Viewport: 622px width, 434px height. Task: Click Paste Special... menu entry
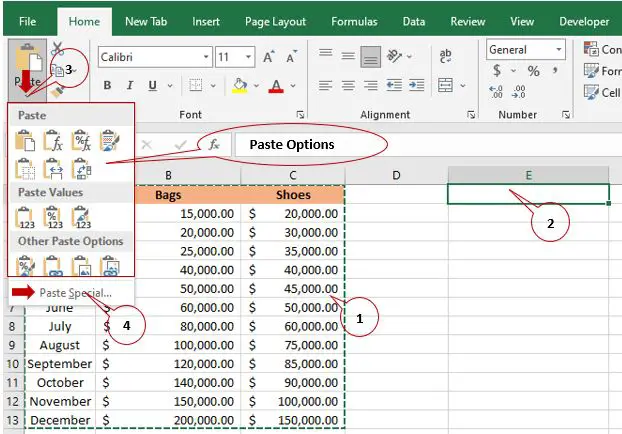[x=76, y=293]
